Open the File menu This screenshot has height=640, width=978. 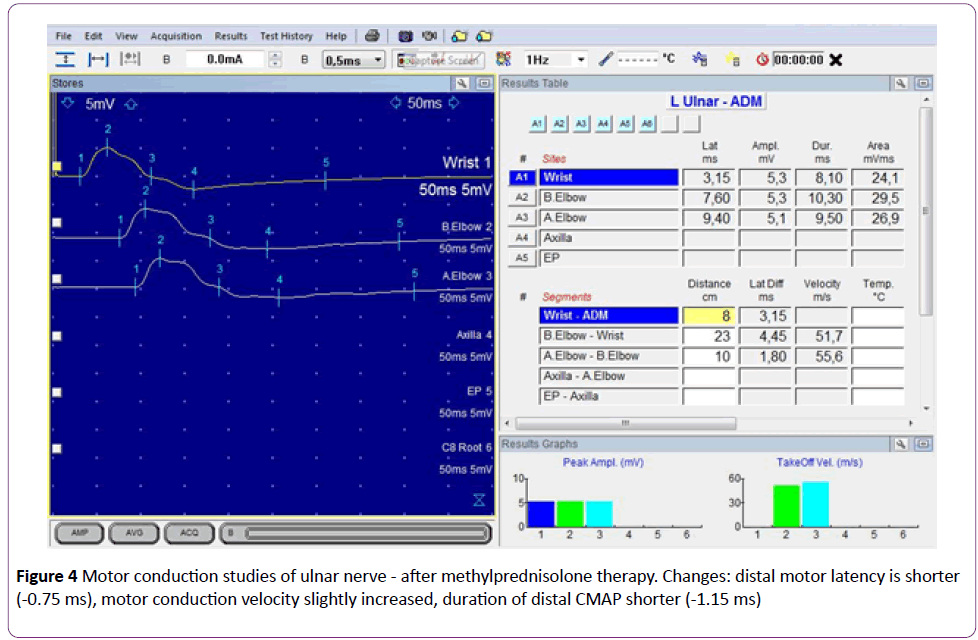[x=64, y=36]
